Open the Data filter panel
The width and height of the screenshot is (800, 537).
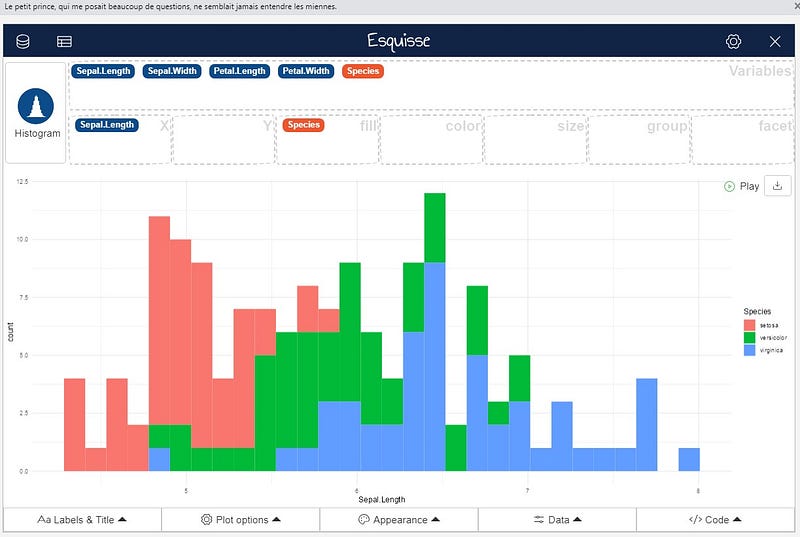557,520
